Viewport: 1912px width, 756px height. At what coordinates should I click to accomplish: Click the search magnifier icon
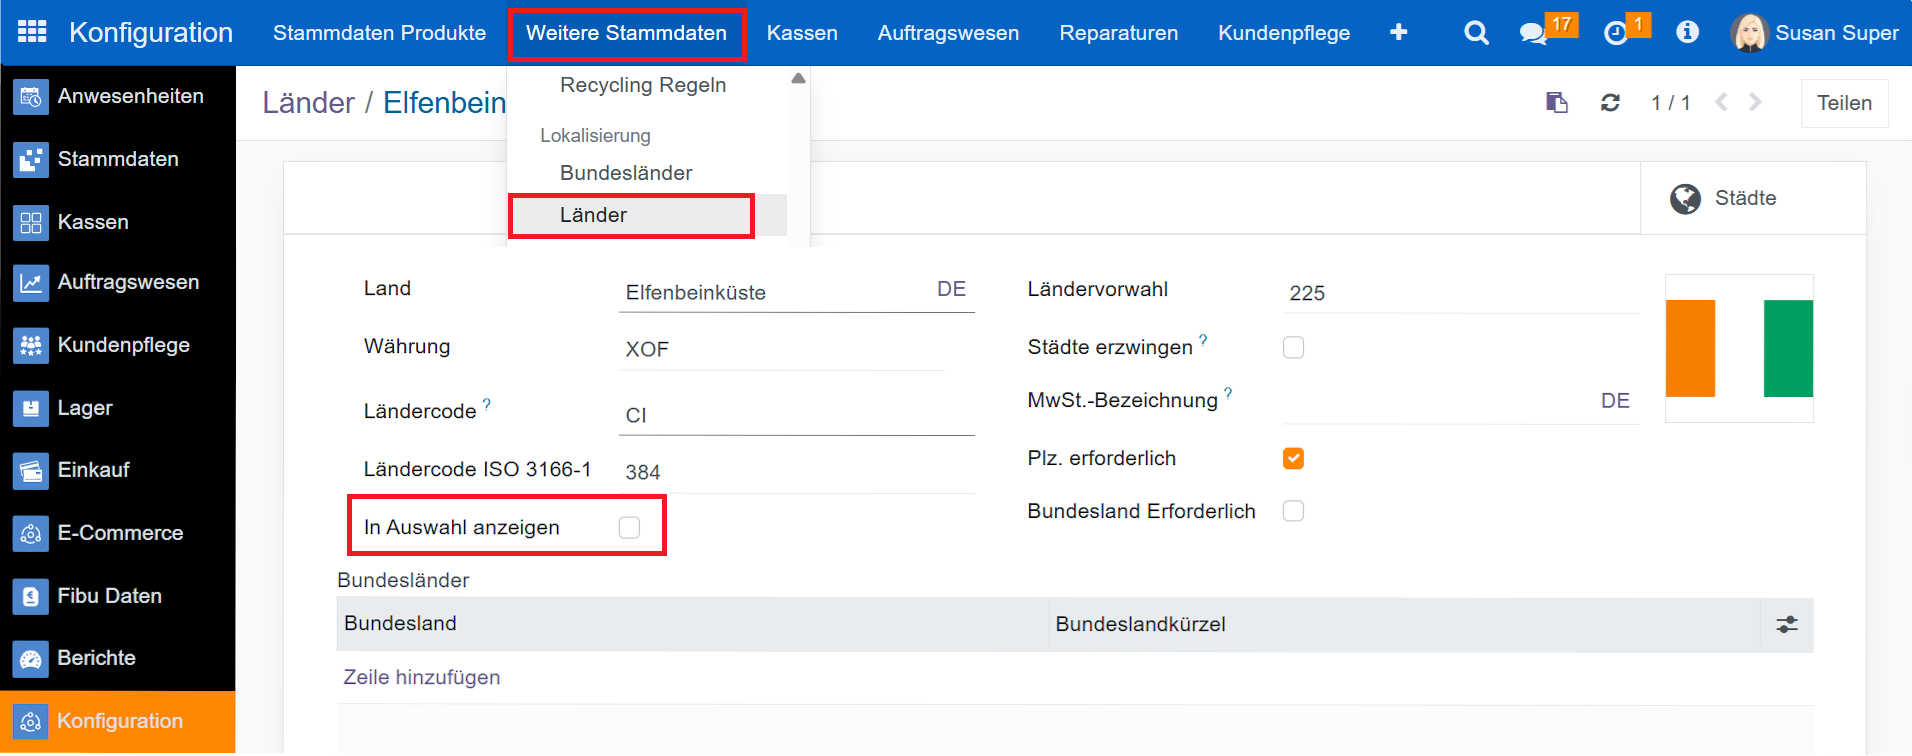point(1475,33)
